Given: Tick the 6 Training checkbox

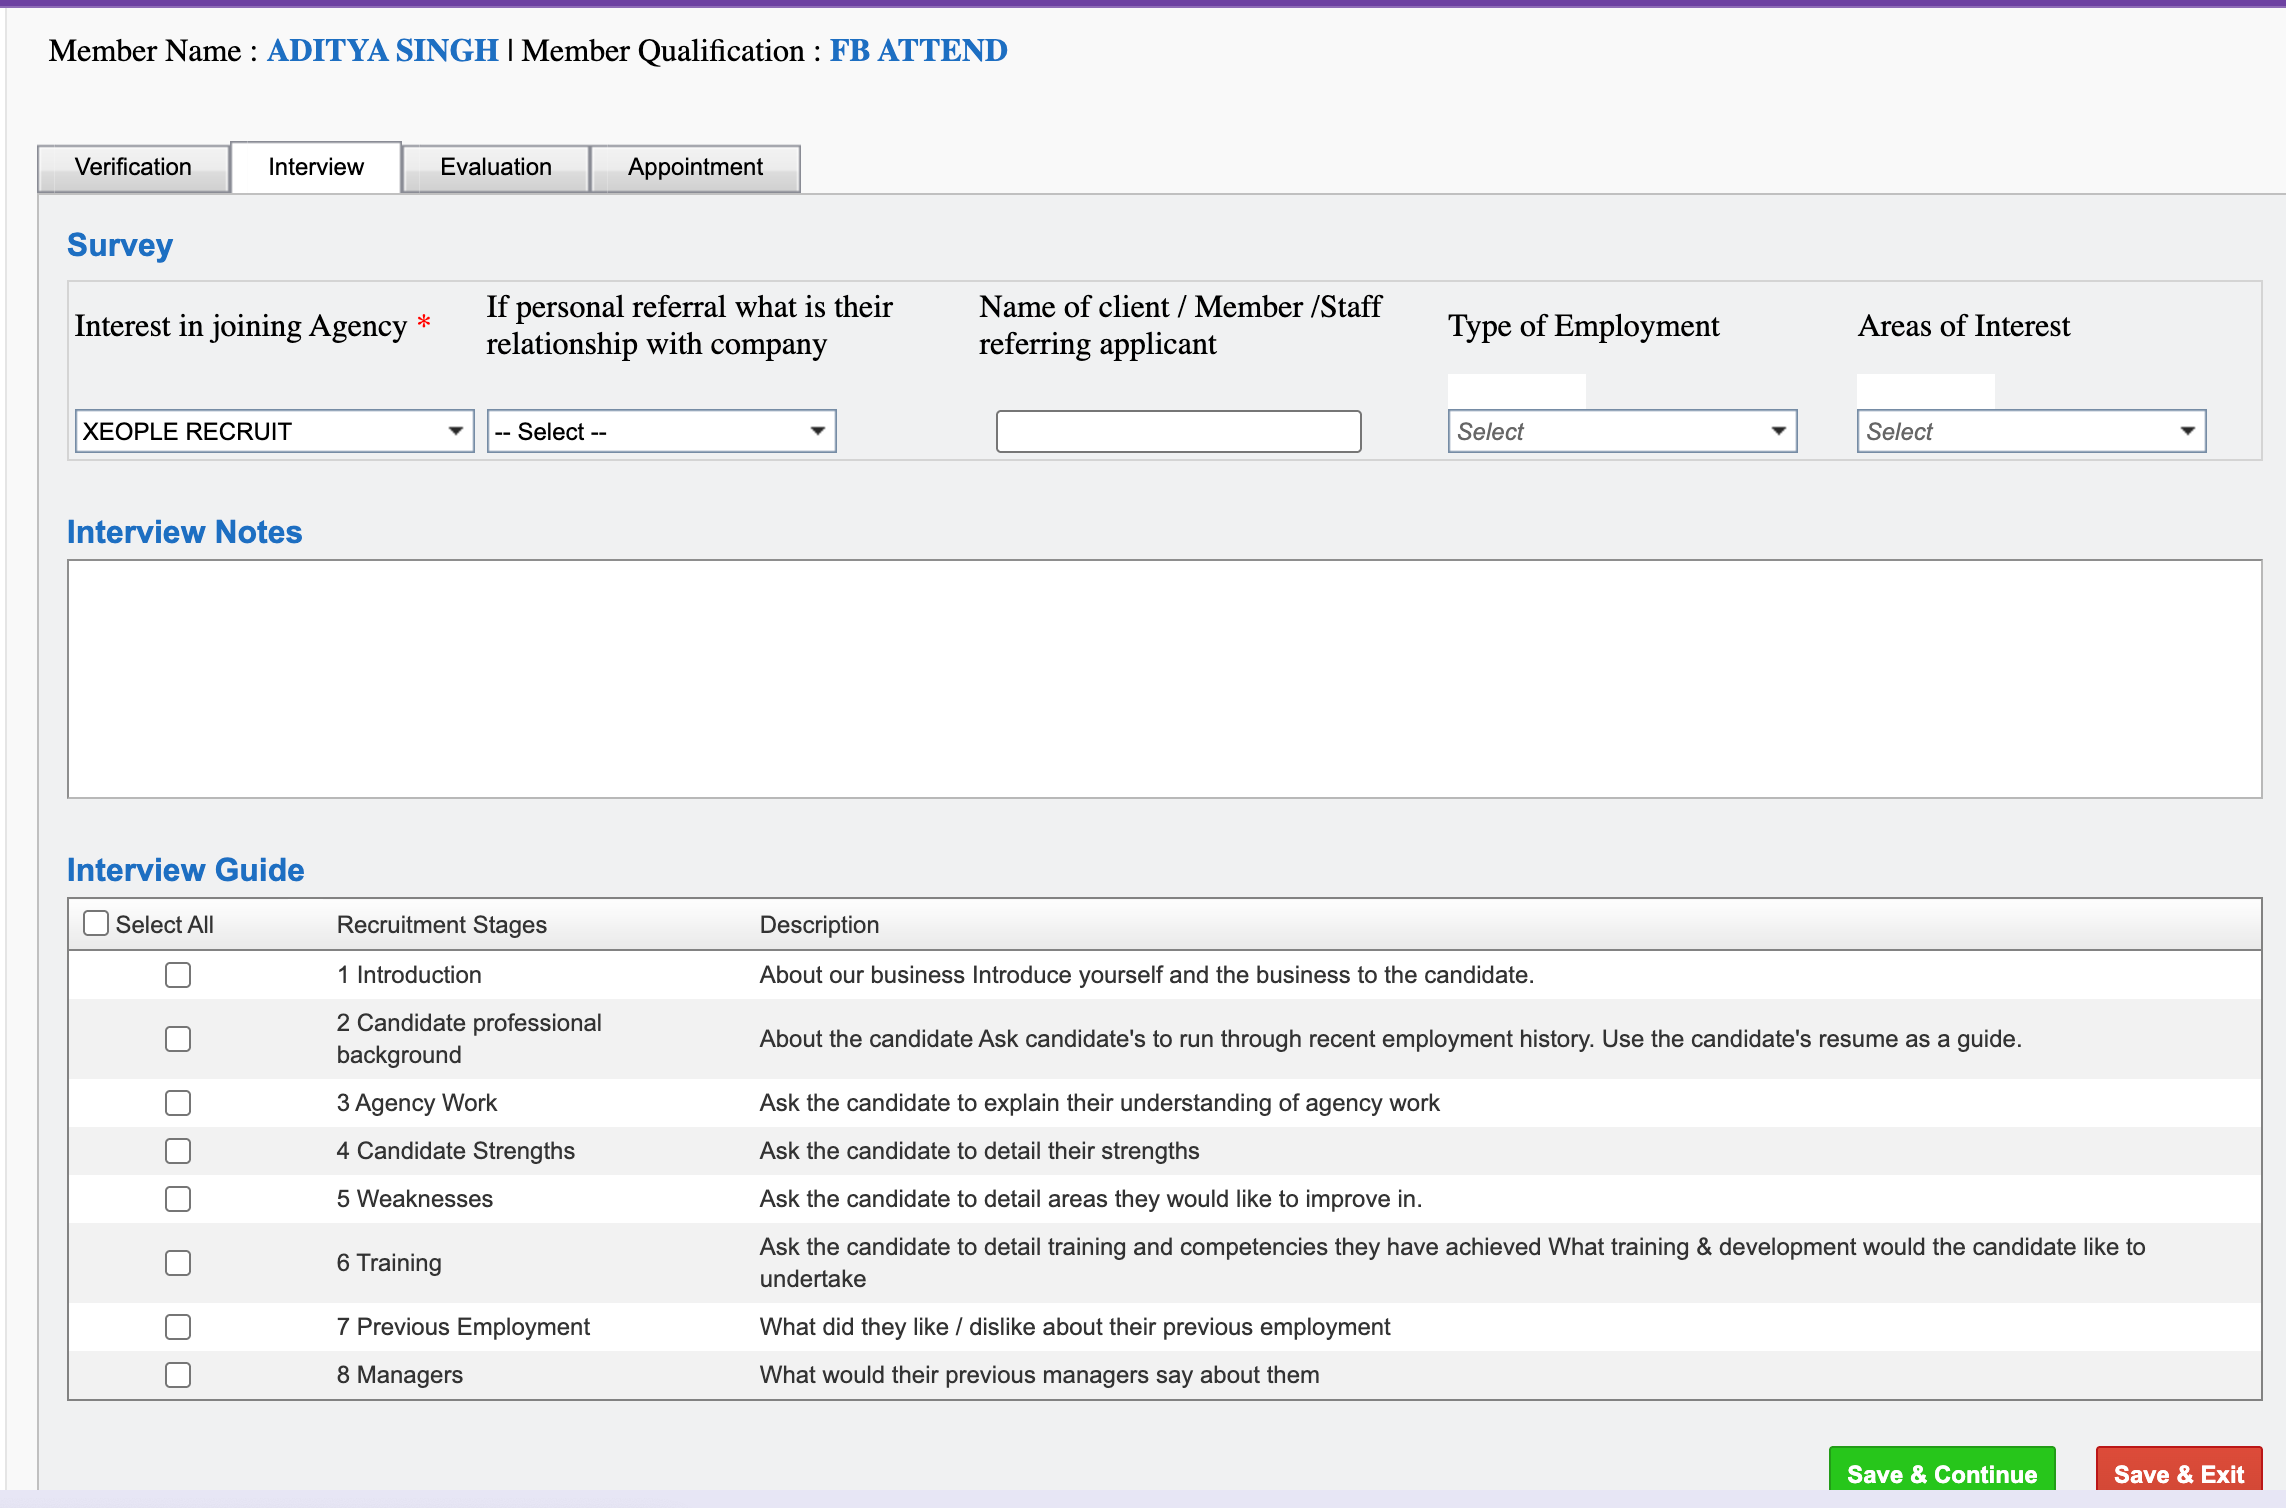Looking at the screenshot, I should pos(178,1263).
